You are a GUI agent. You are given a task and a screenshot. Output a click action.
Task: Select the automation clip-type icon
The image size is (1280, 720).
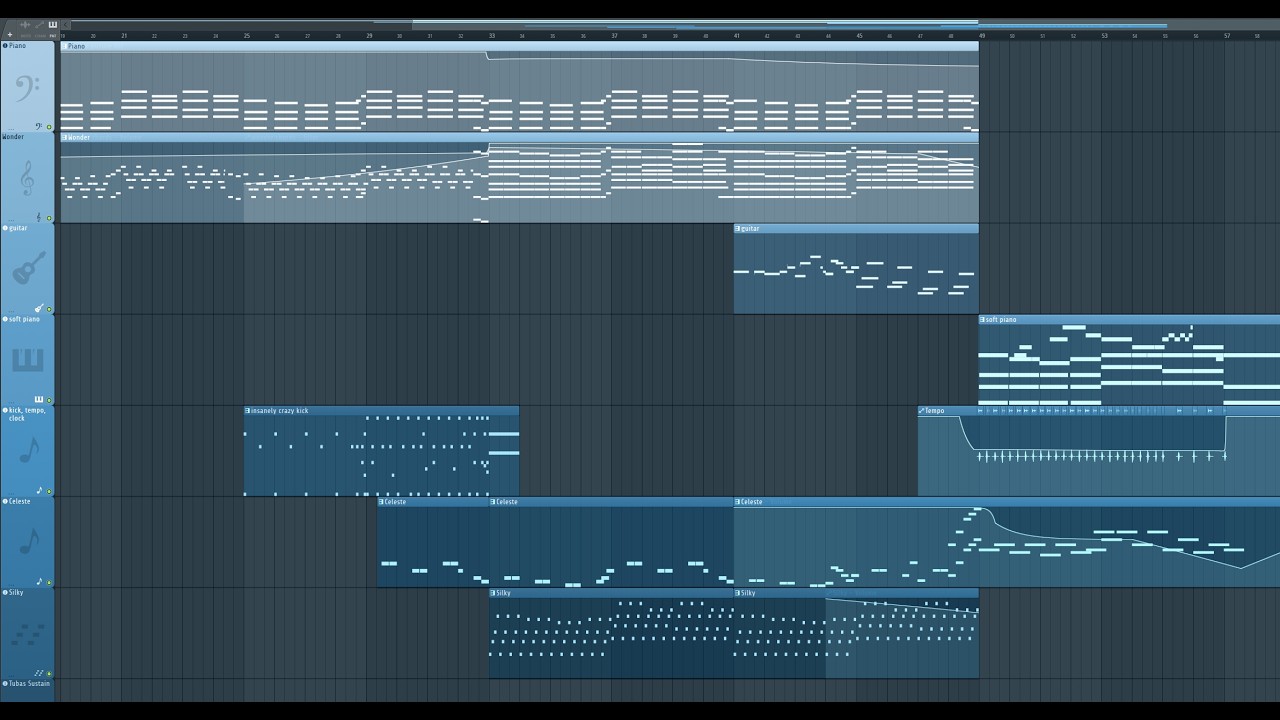(39, 24)
